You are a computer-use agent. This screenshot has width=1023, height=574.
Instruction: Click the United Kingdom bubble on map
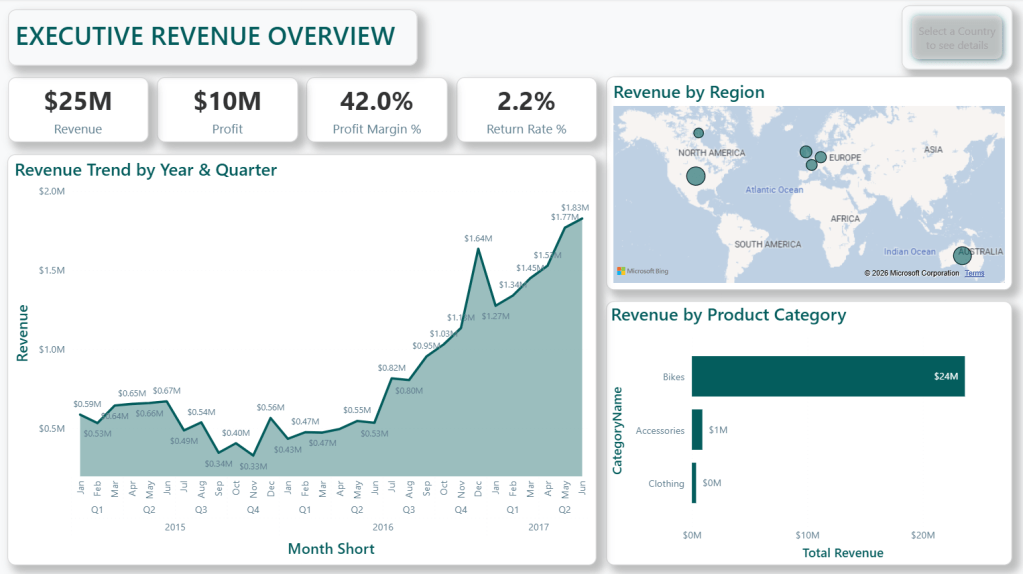[805, 152]
